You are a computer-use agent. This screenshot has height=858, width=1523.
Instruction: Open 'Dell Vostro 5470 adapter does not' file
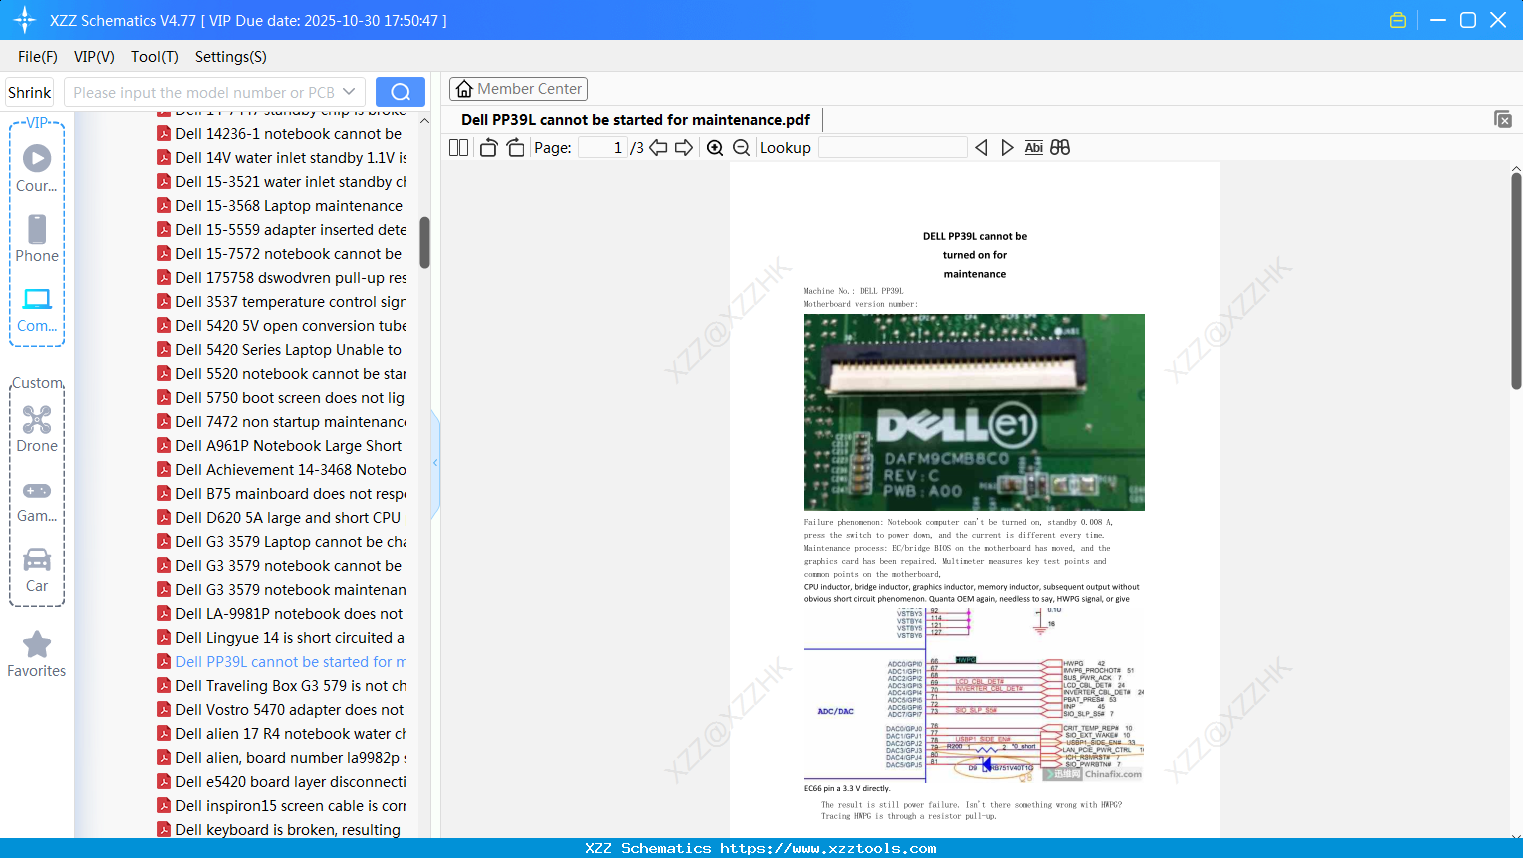(281, 710)
